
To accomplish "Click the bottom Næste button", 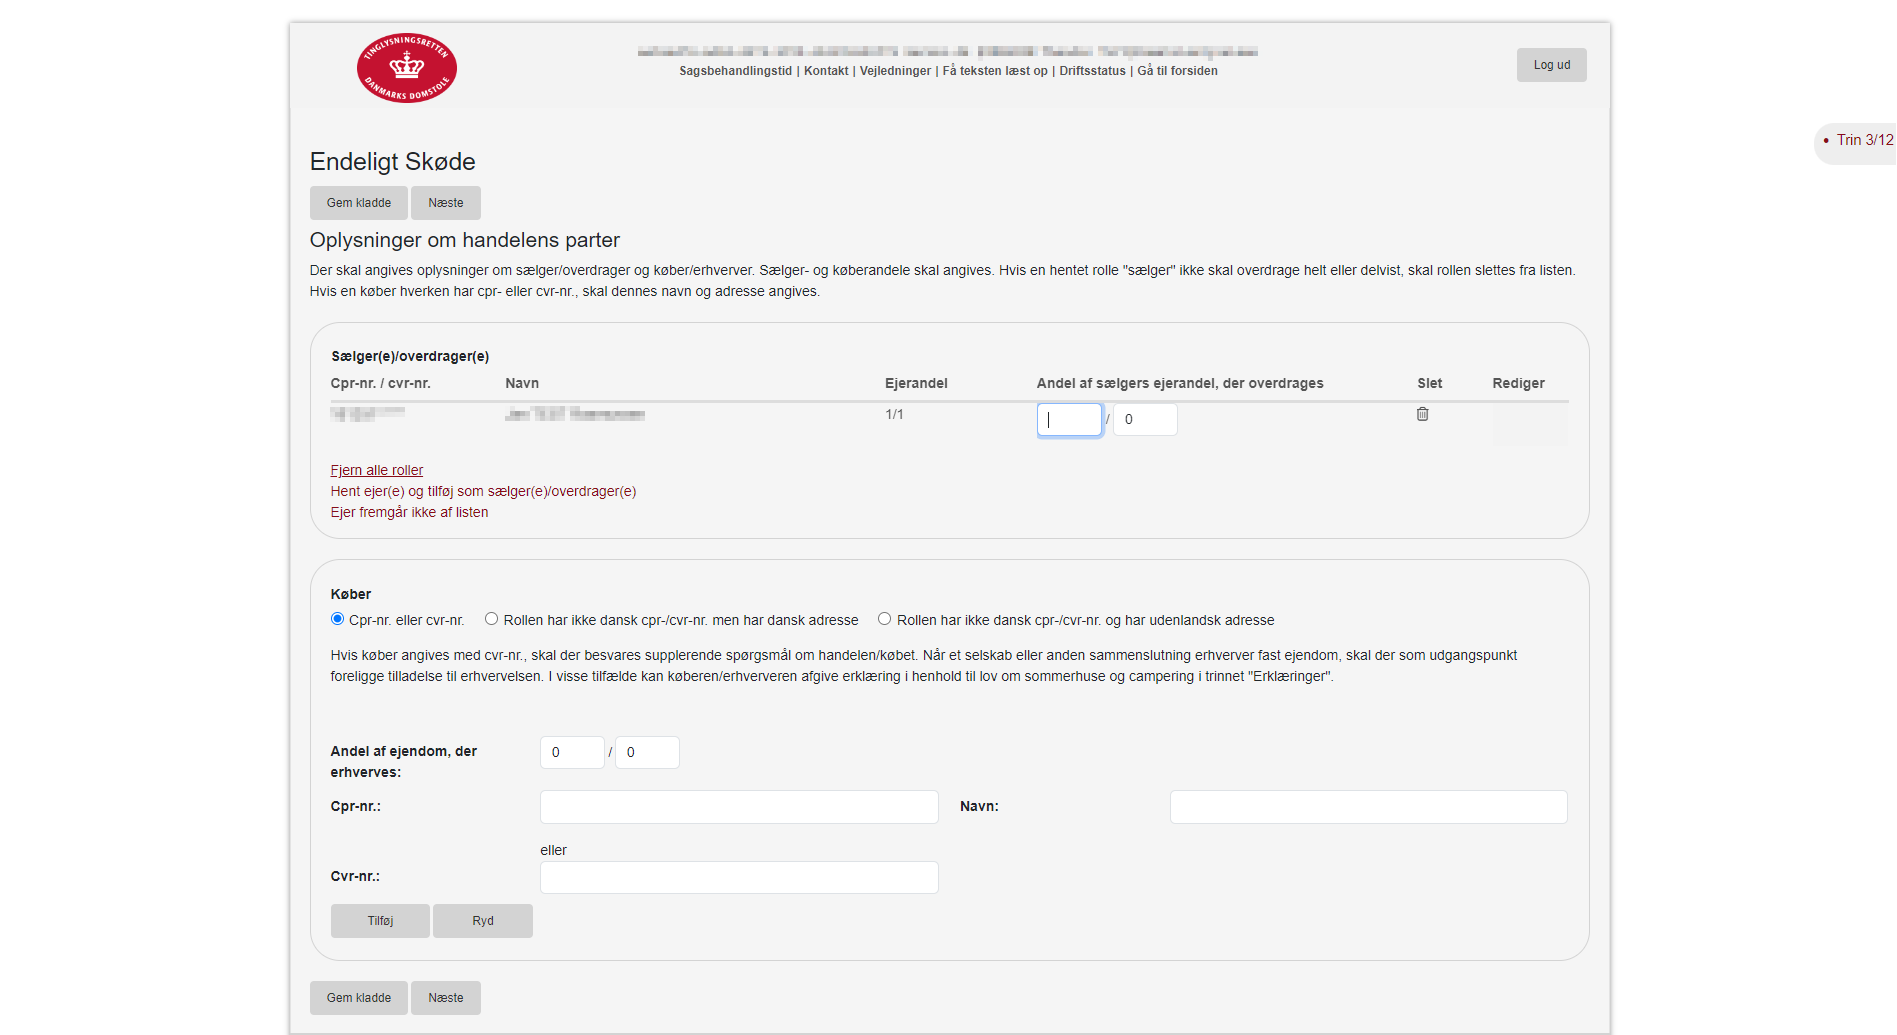I will pyautogui.click(x=445, y=998).
